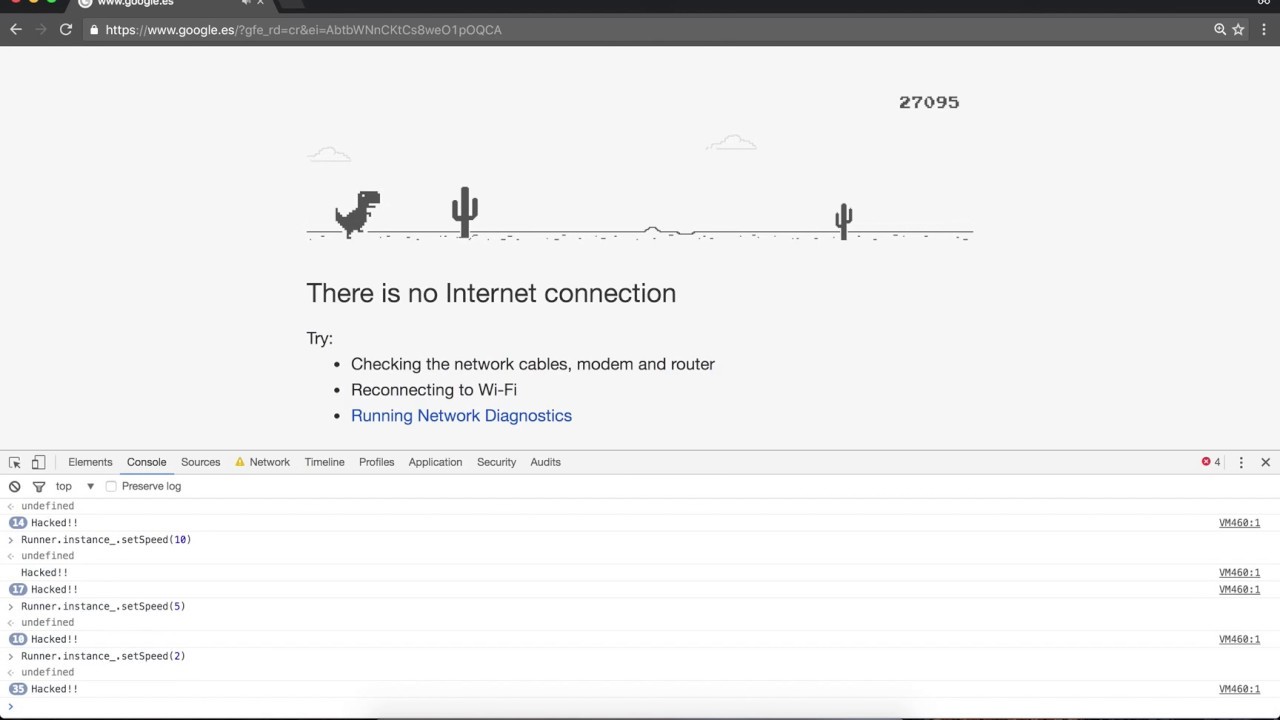The width and height of the screenshot is (1280, 720).
Task: Switch to the Application tab
Action: coord(435,462)
